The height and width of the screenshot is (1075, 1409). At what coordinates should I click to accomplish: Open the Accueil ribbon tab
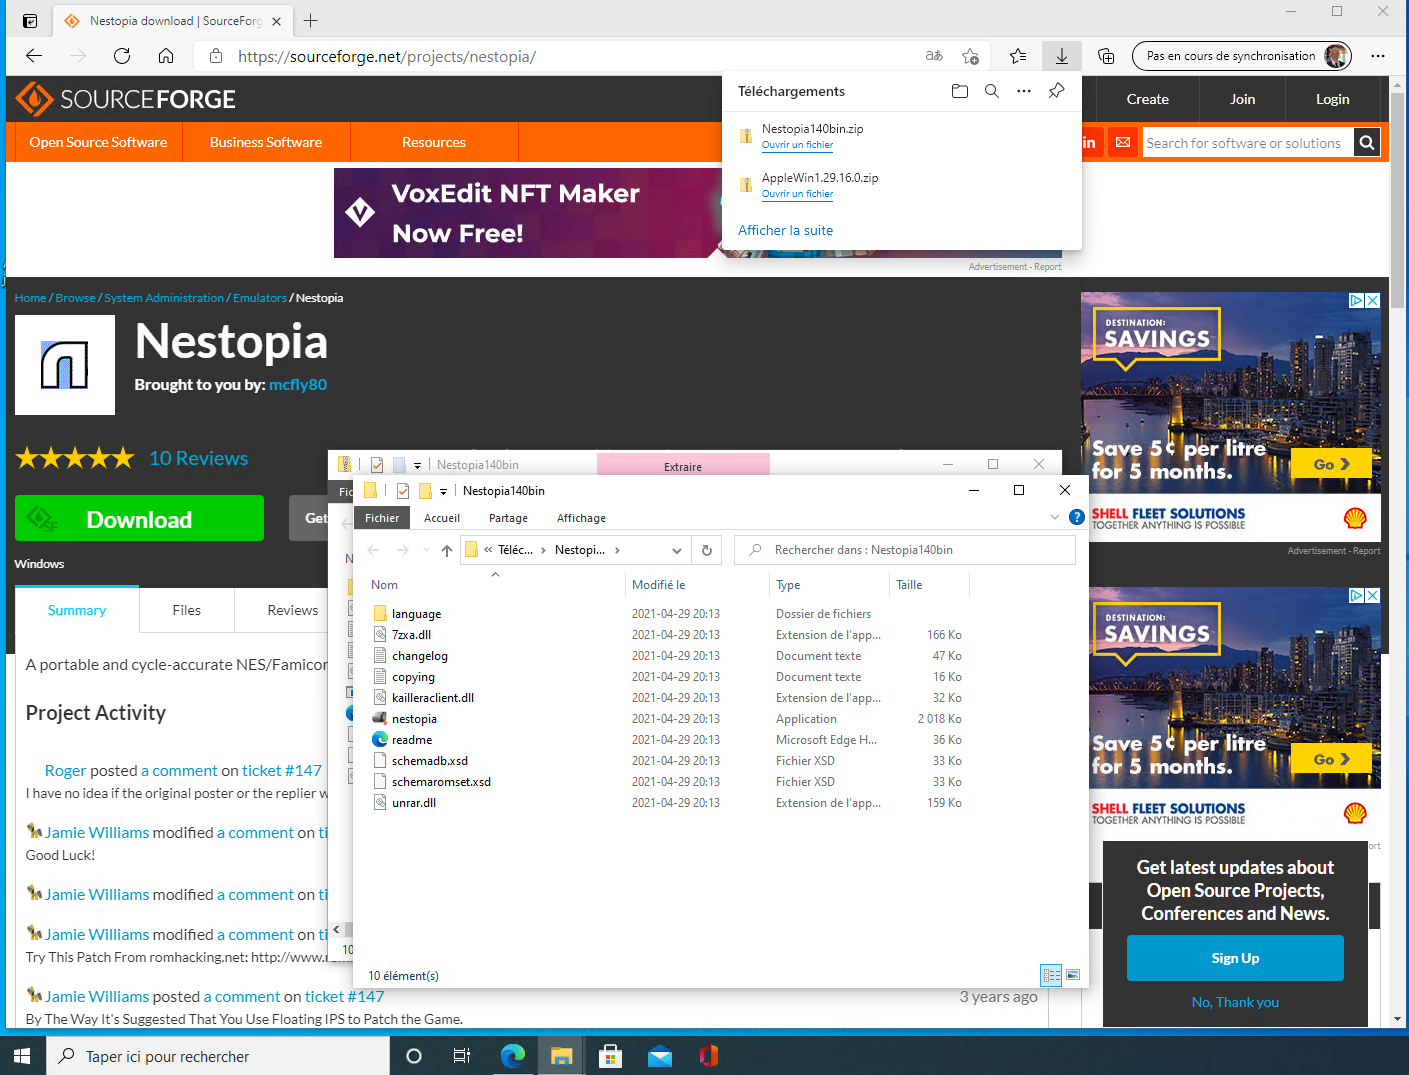(x=442, y=518)
